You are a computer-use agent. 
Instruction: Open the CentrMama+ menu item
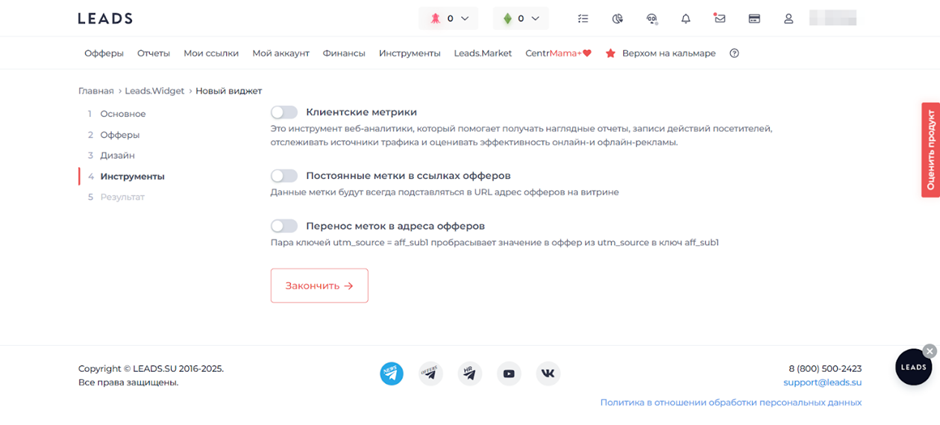(x=558, y=53)
